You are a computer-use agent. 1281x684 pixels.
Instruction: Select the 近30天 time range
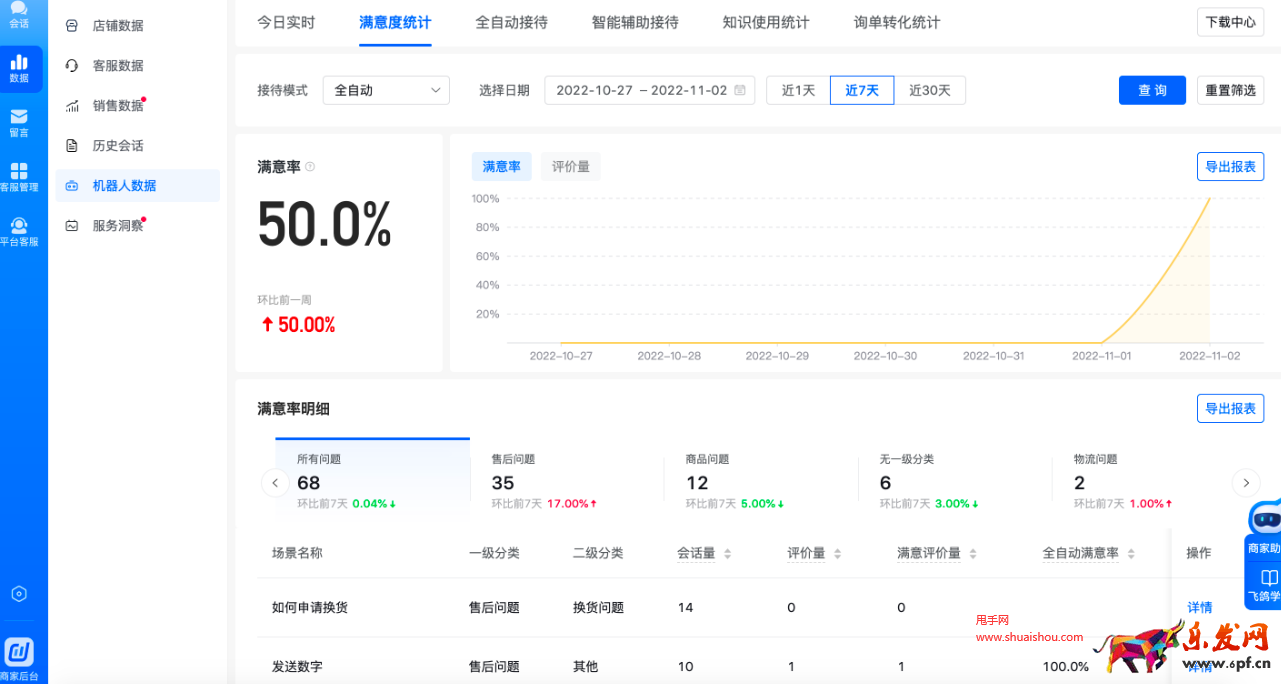click(930, 89)
